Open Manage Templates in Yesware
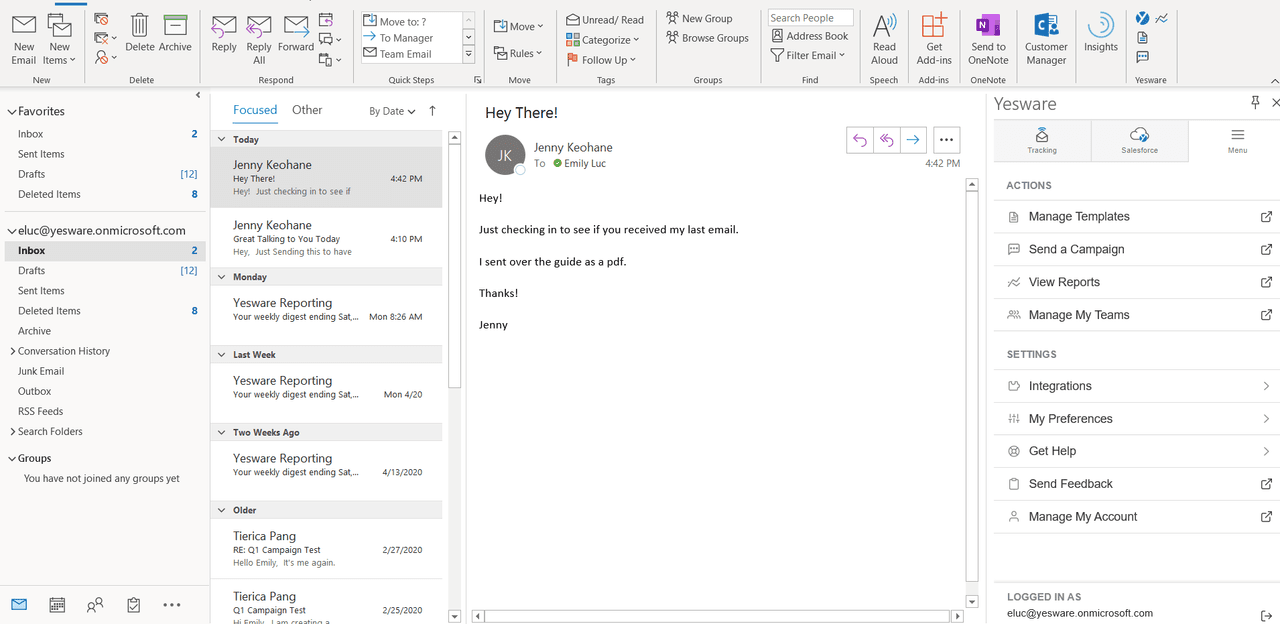The width and height of the screenshot is (1280, 624). tap(1137, 217)
